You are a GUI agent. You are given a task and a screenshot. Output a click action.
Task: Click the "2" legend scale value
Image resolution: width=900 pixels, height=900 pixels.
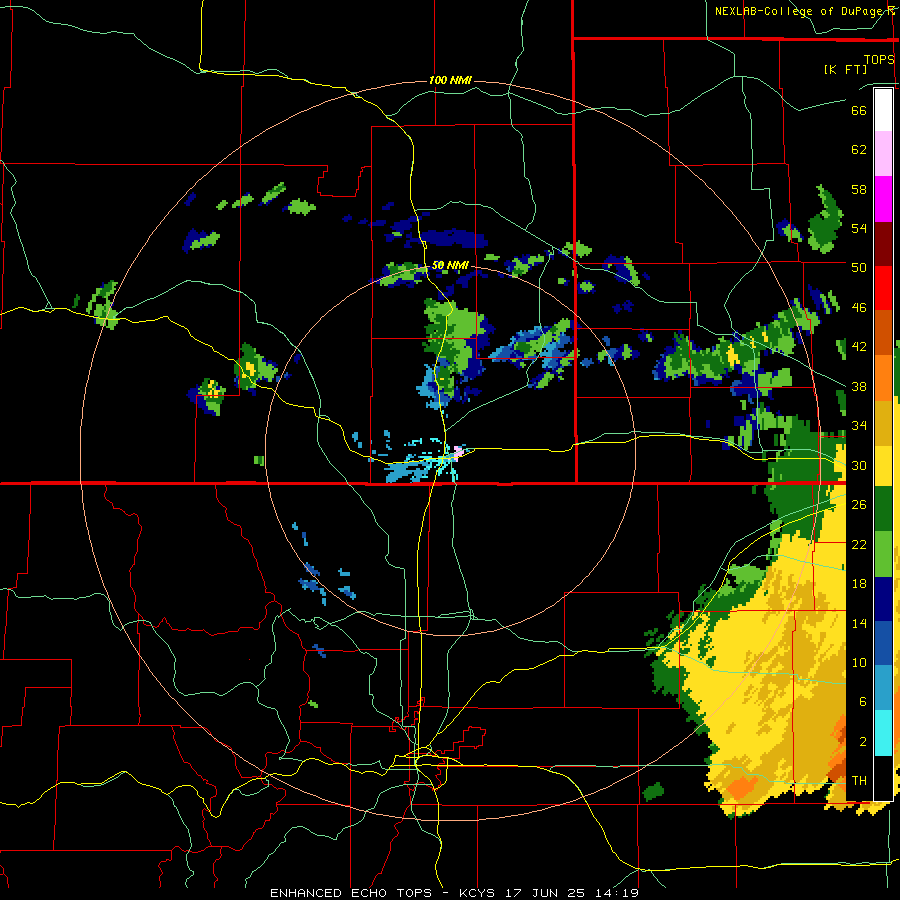click(x=863, y=741)
